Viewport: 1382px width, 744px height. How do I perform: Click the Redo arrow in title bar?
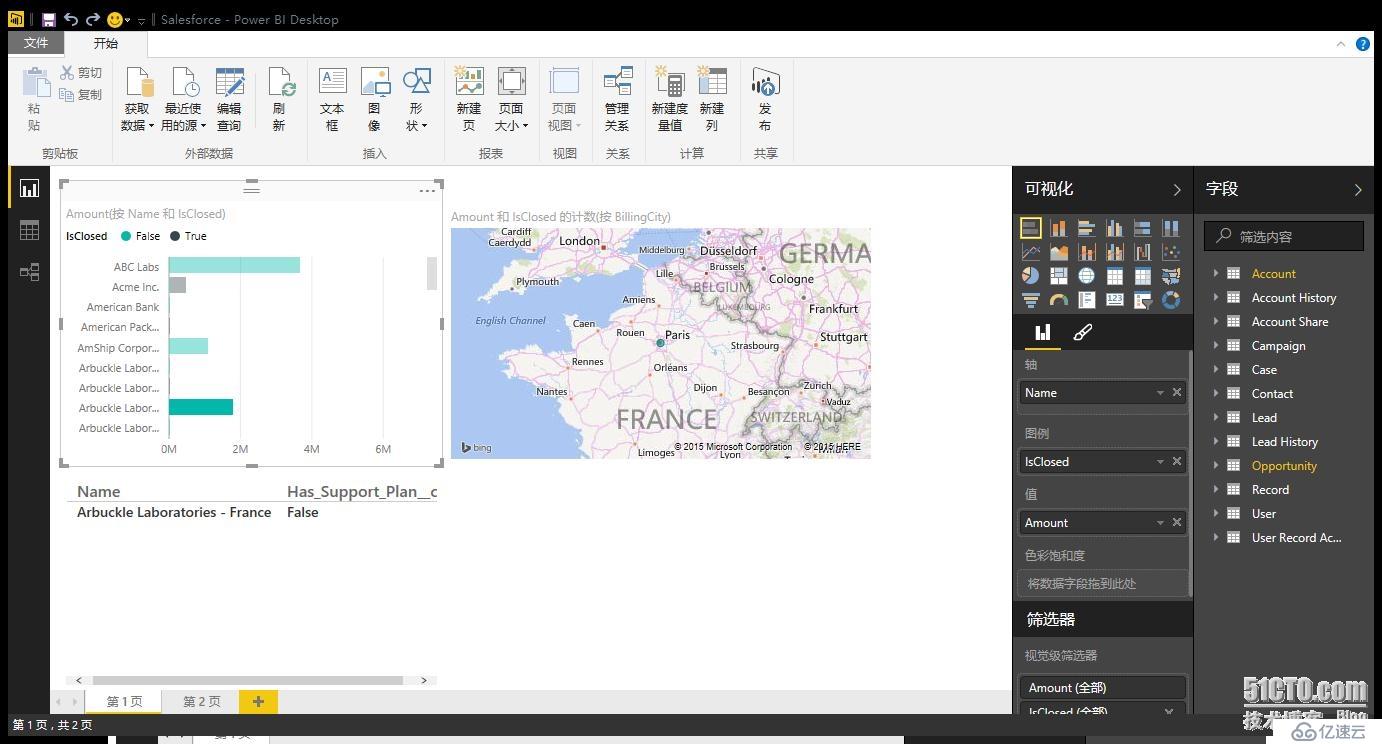(x=93, y=19)
